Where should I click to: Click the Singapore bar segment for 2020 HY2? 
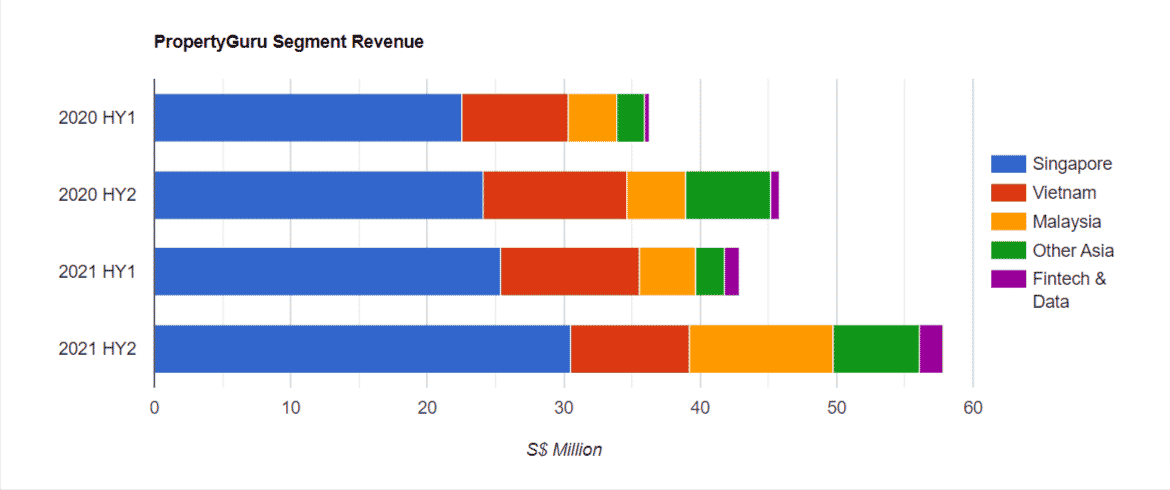coord(319,195)
